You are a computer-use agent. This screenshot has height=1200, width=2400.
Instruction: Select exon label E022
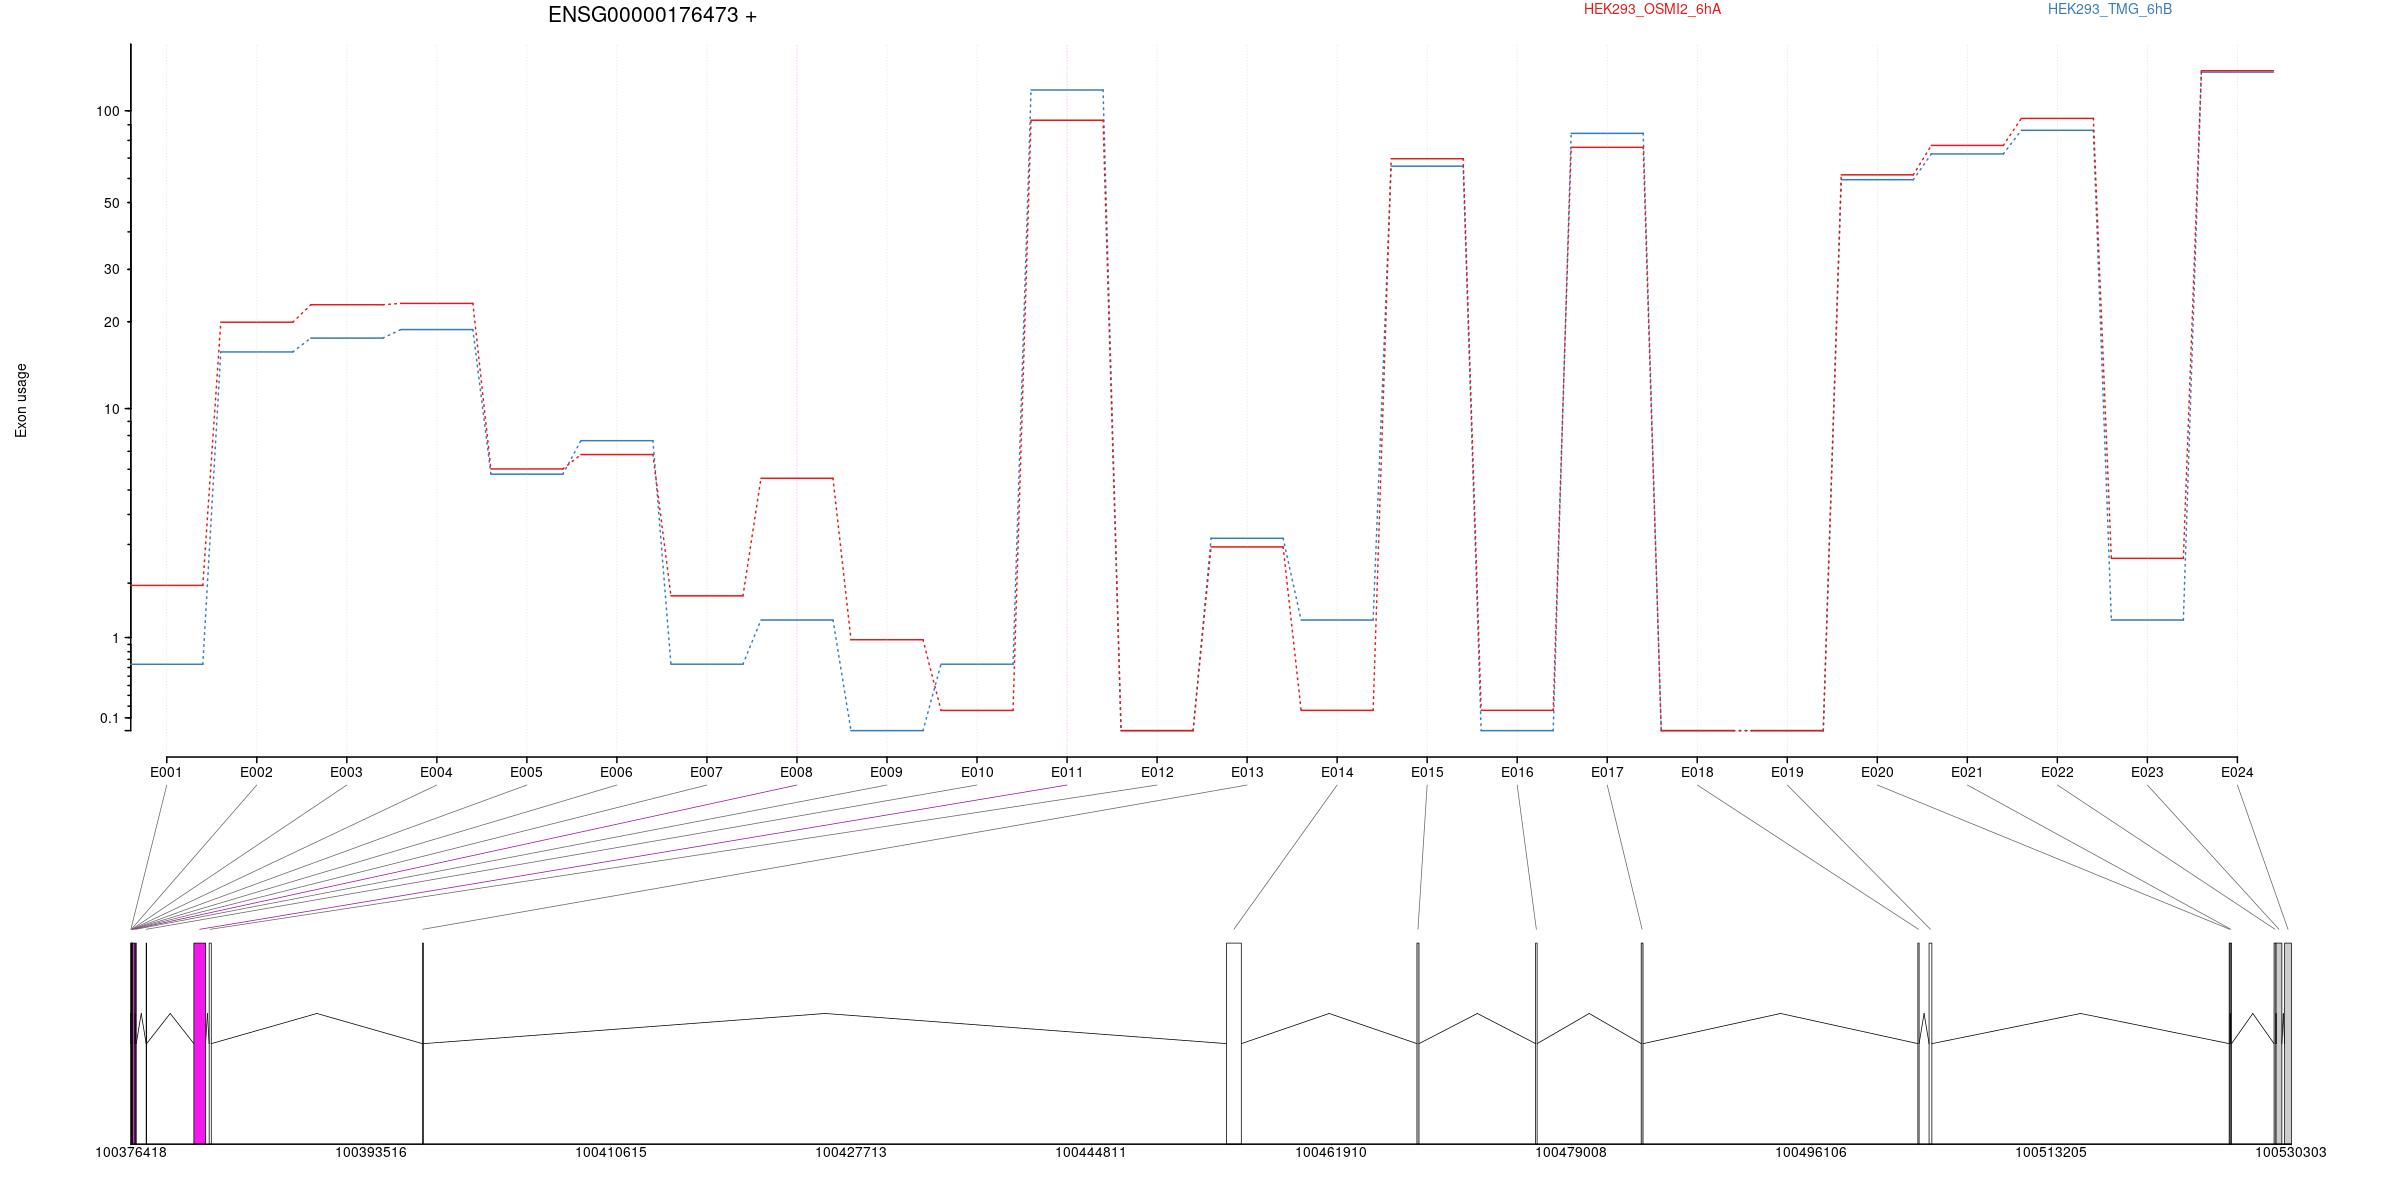(x=2057, y=772)
